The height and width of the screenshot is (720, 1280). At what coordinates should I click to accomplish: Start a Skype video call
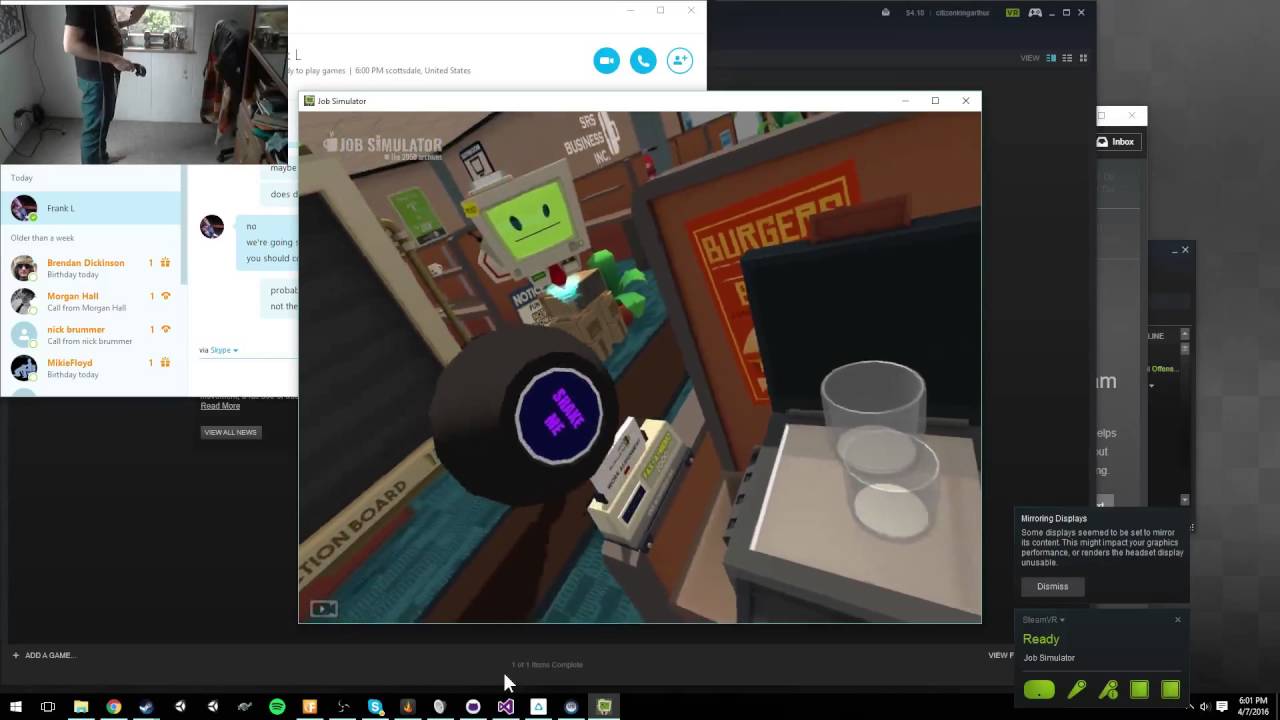606,60
